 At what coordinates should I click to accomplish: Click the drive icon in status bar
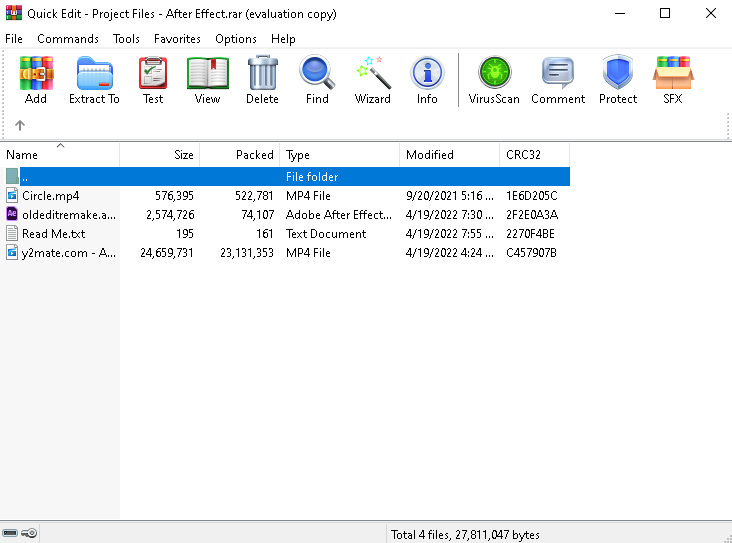click(9, 533)
